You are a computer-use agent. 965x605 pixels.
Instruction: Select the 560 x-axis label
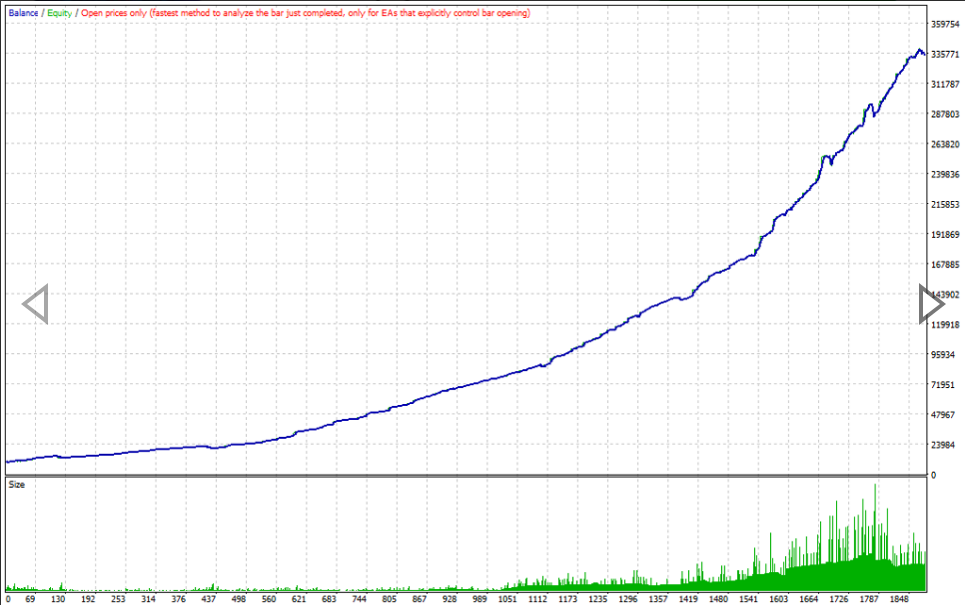pyautogui.click(x=269, y=599)
